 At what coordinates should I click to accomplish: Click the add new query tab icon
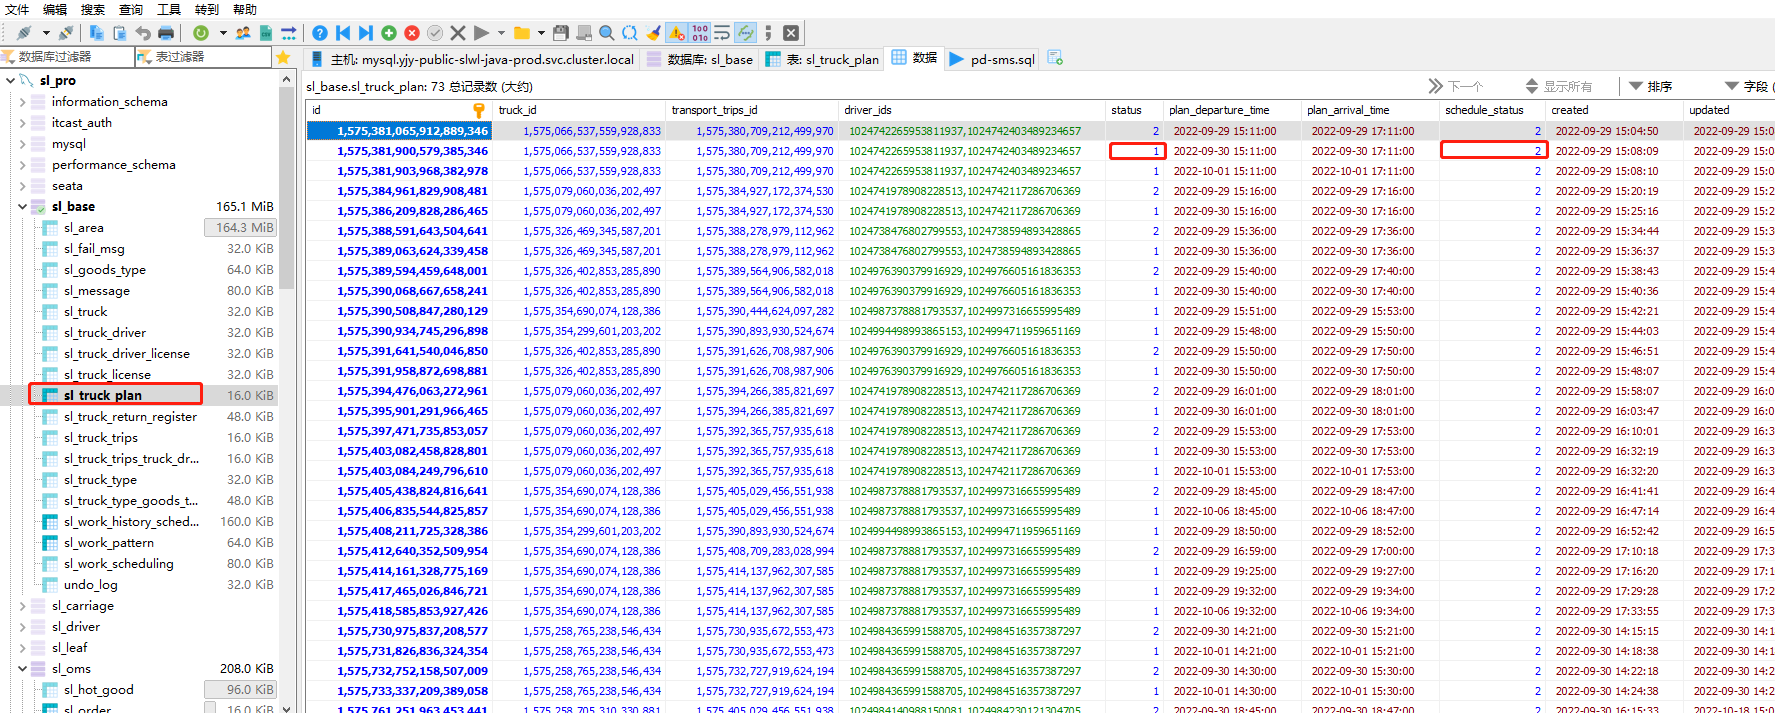(1055, 58)
